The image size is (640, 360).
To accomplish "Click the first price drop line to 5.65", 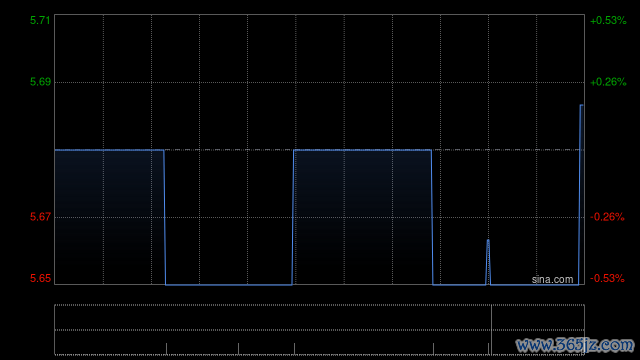I will tap(165, 217).
